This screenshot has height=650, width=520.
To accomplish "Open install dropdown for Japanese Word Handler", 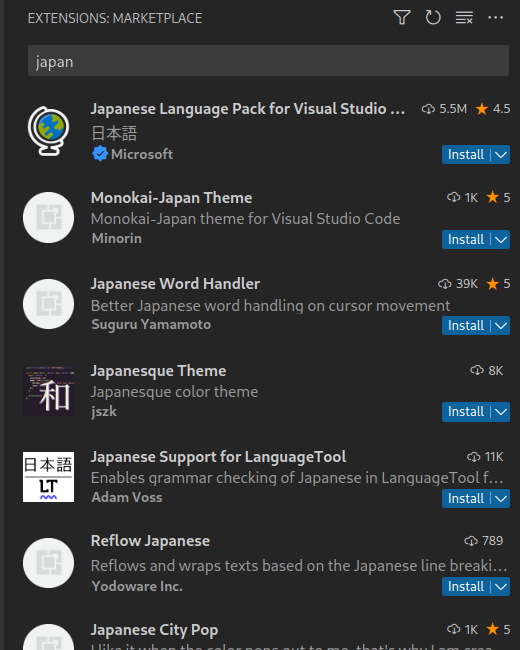I will tap(501, 326).
